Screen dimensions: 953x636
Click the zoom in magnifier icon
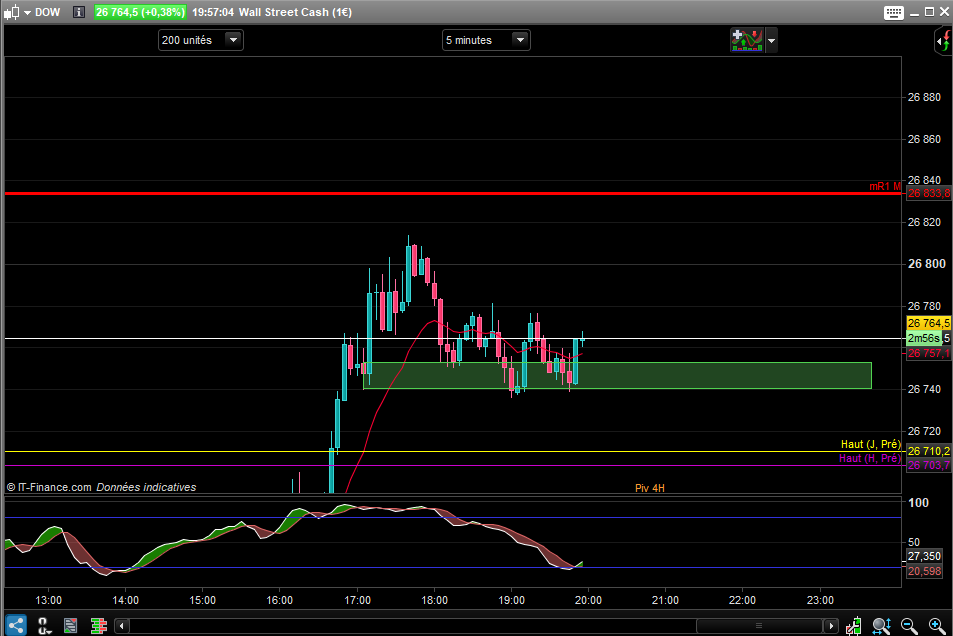[x=937, y=626]
